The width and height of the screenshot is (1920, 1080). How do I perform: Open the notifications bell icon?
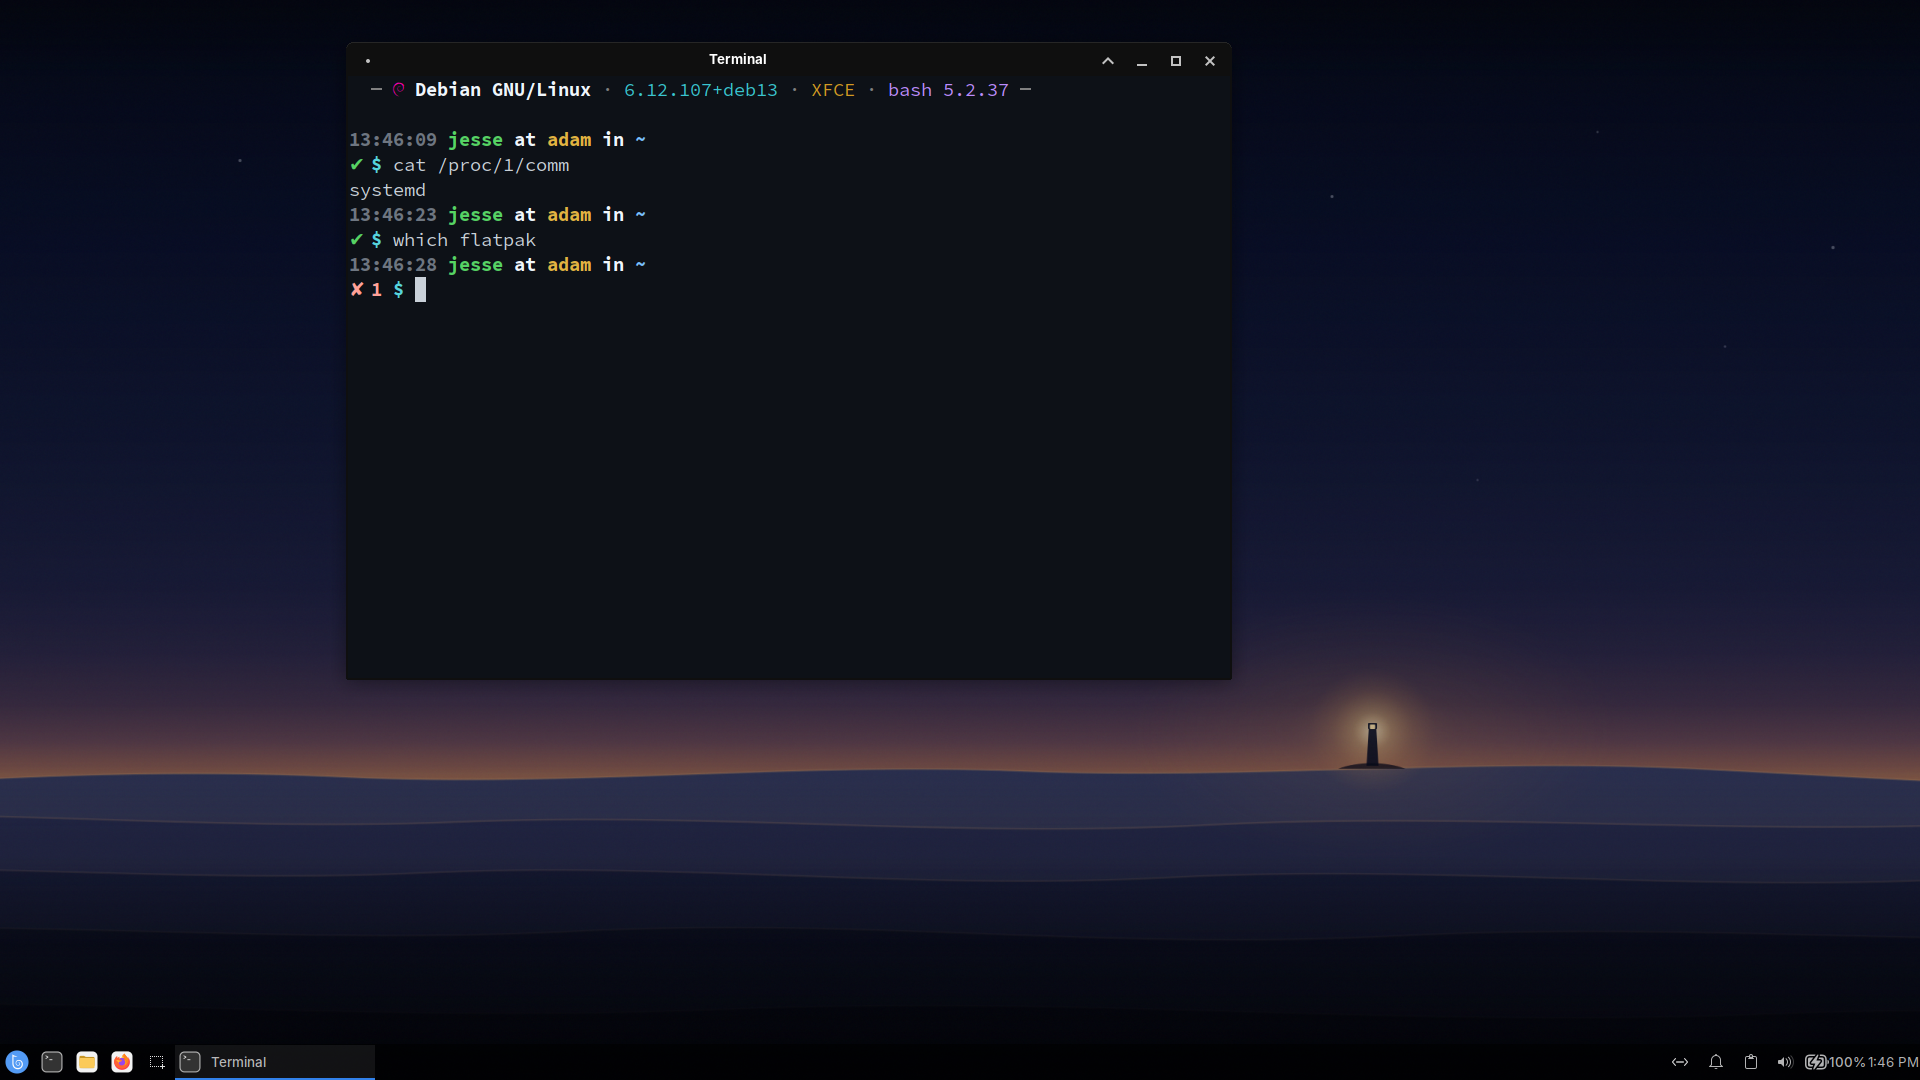point(1716,1062)
